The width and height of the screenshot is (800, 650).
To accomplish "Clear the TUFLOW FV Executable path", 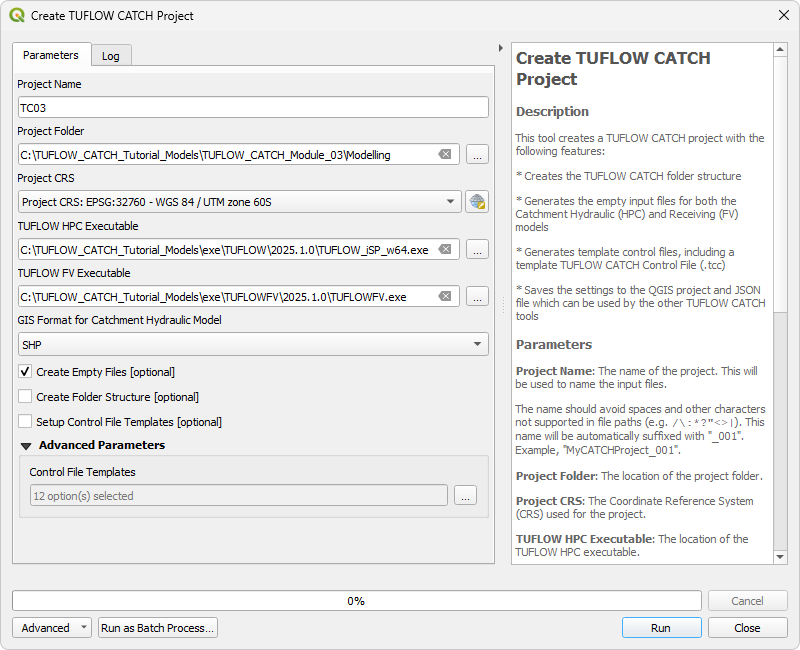I will (x=445, y=297).
